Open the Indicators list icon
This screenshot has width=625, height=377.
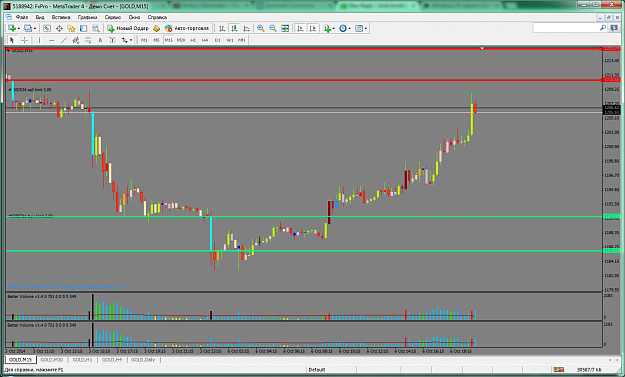click(327, 28)
